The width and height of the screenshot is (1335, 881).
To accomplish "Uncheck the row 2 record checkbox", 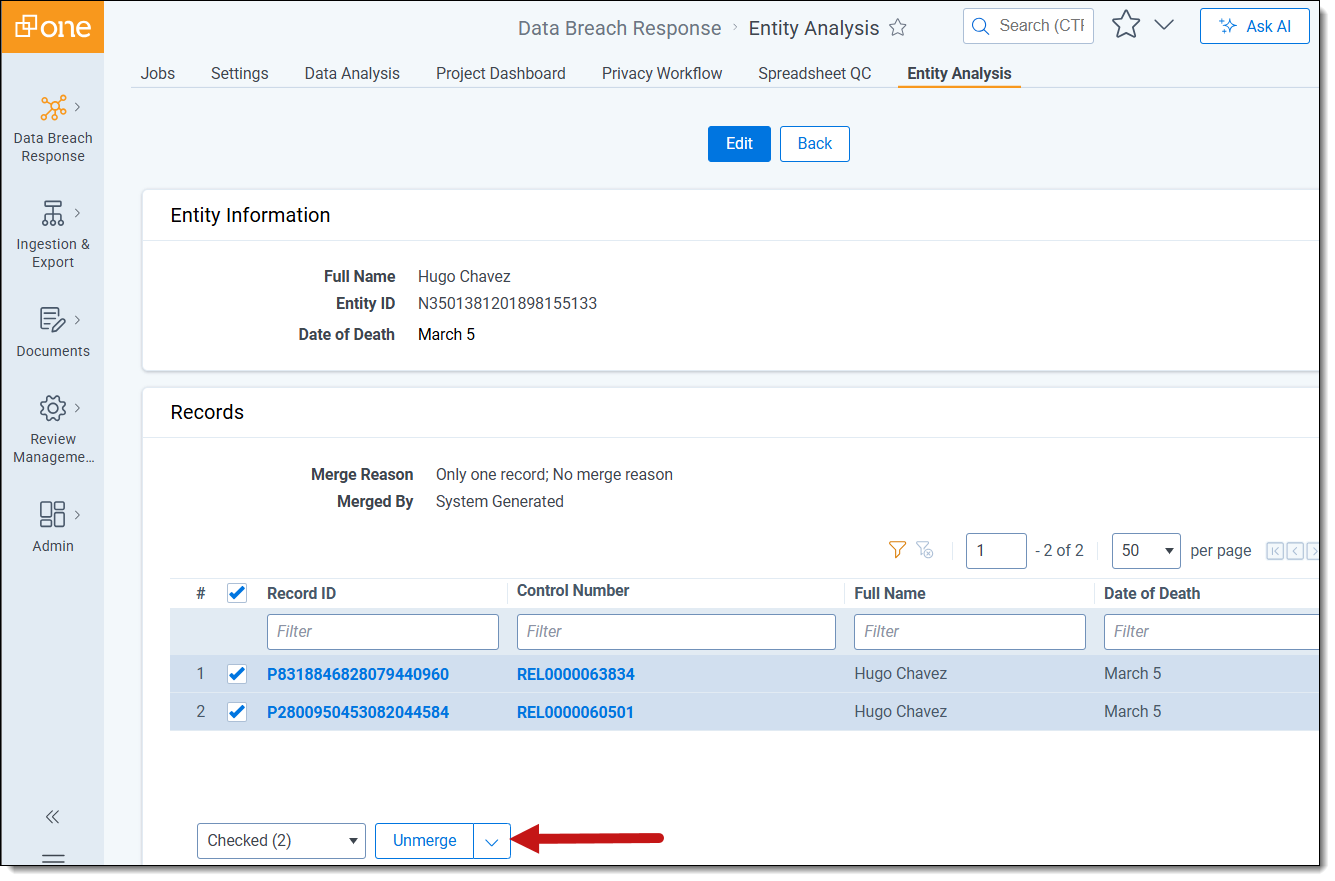I will tap(237, 712).
